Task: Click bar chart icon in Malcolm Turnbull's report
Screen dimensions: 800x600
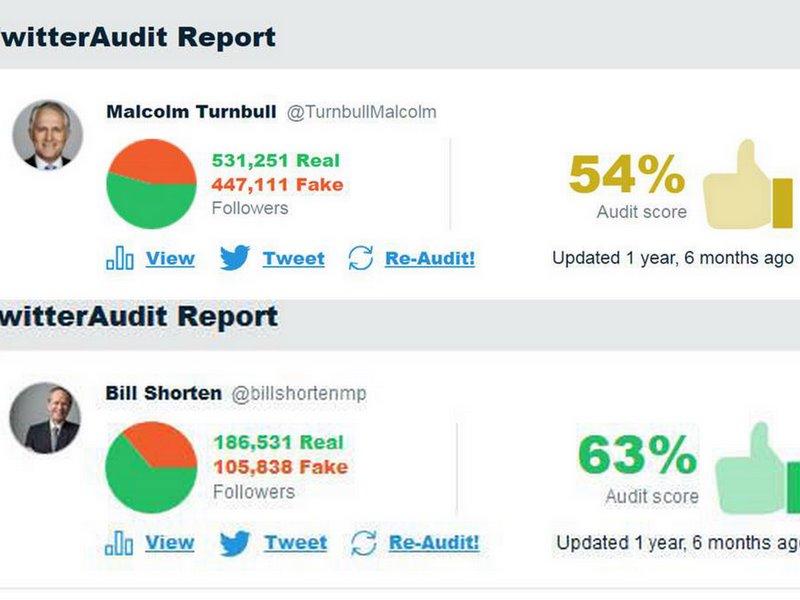Action: [x=119, y=258]
